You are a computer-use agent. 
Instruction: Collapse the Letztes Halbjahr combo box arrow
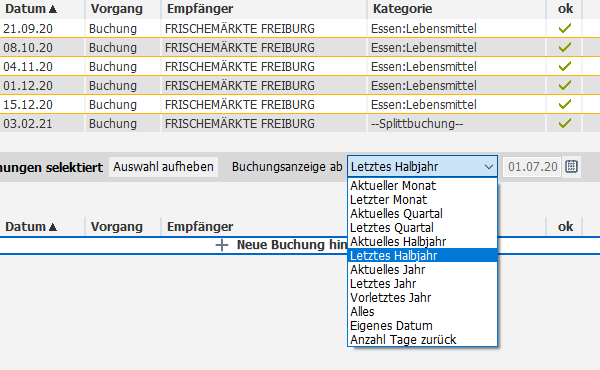tap(489, 167)
